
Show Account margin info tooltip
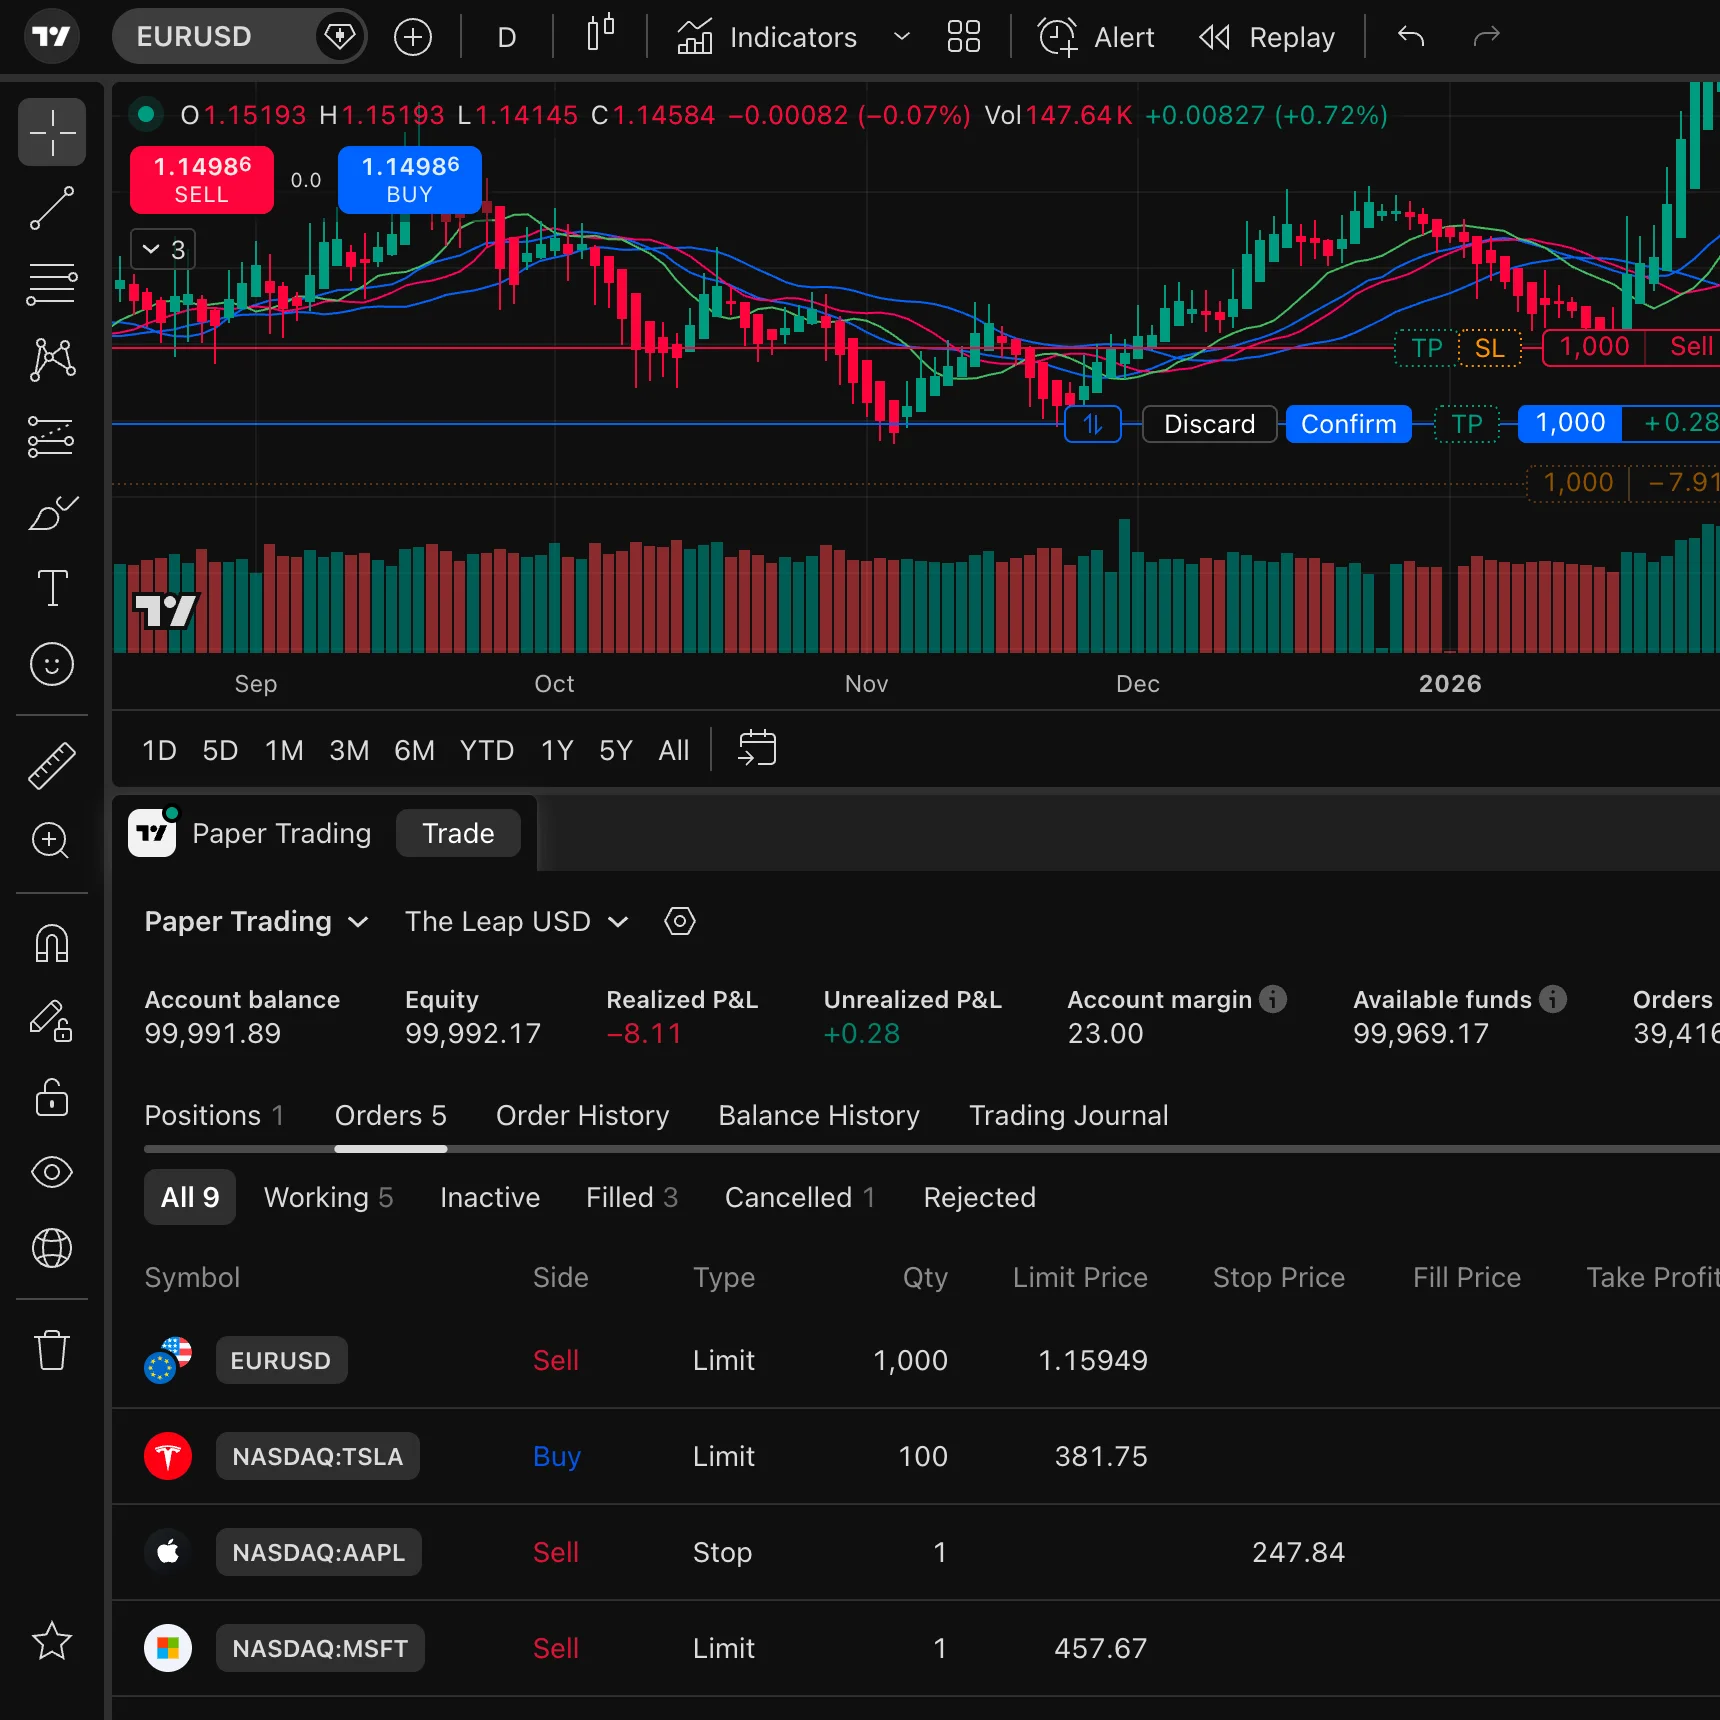1273,999
